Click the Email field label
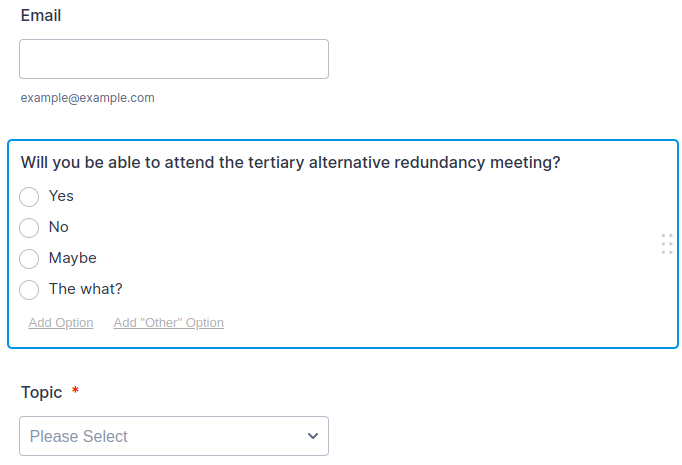The image size is (682, 465). tap(41, 16)
